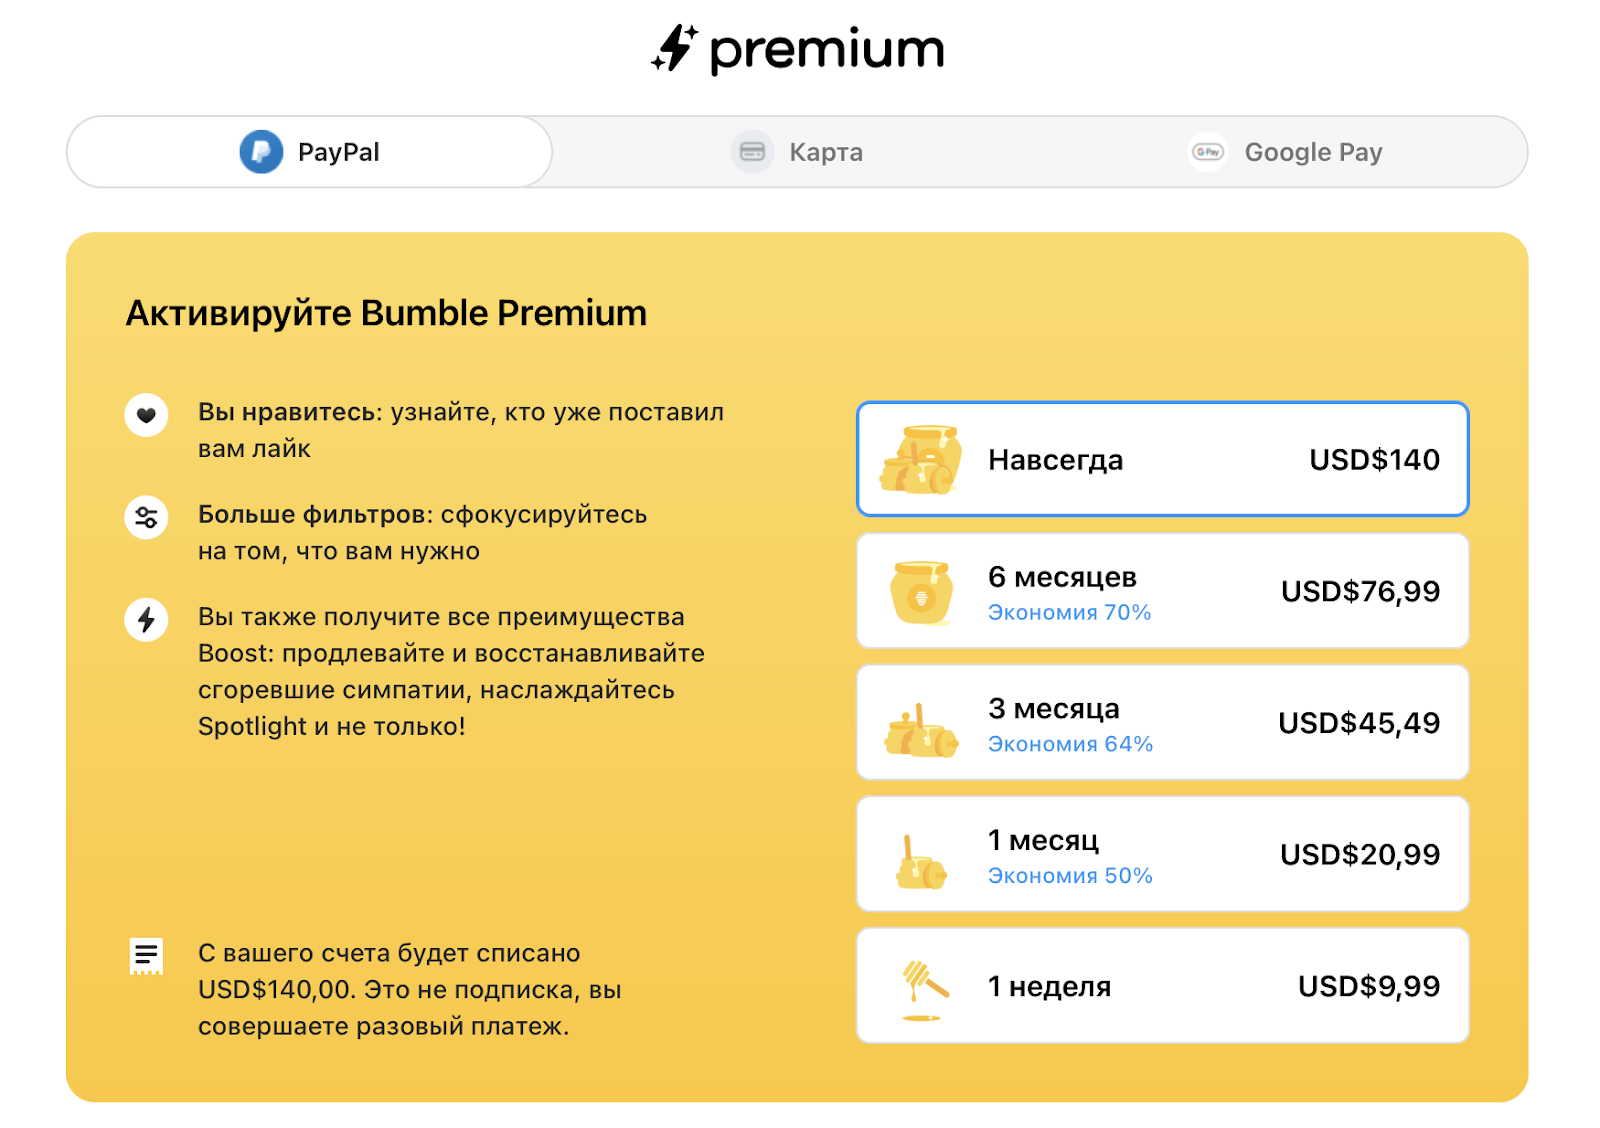This screenshot has width=1600, height=1128.
Task: Select the Навсегда USD$140 plan
Action: (1162, 460)
